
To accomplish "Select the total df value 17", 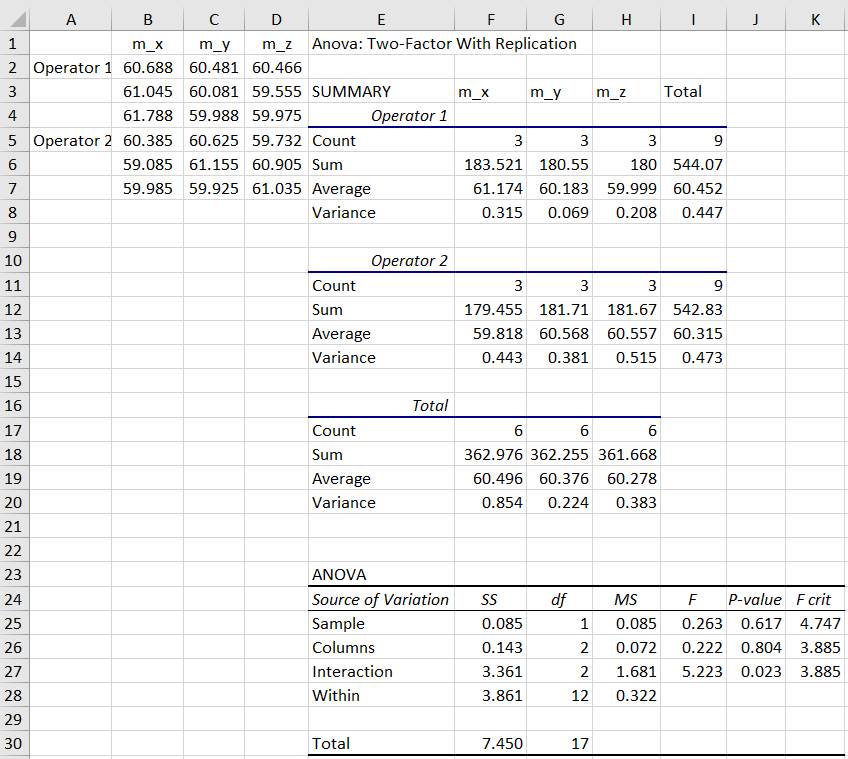I will click(x=580, y=743).
